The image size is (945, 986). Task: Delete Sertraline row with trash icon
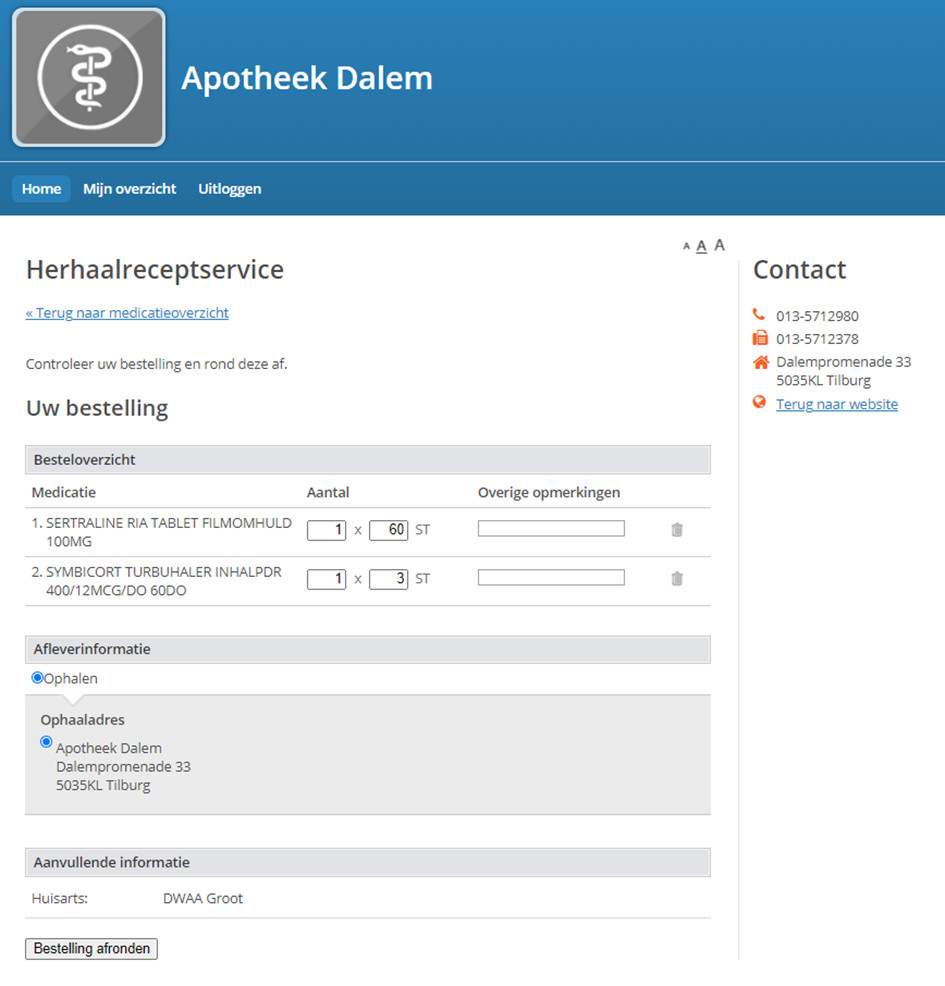(x=677, y=529)
